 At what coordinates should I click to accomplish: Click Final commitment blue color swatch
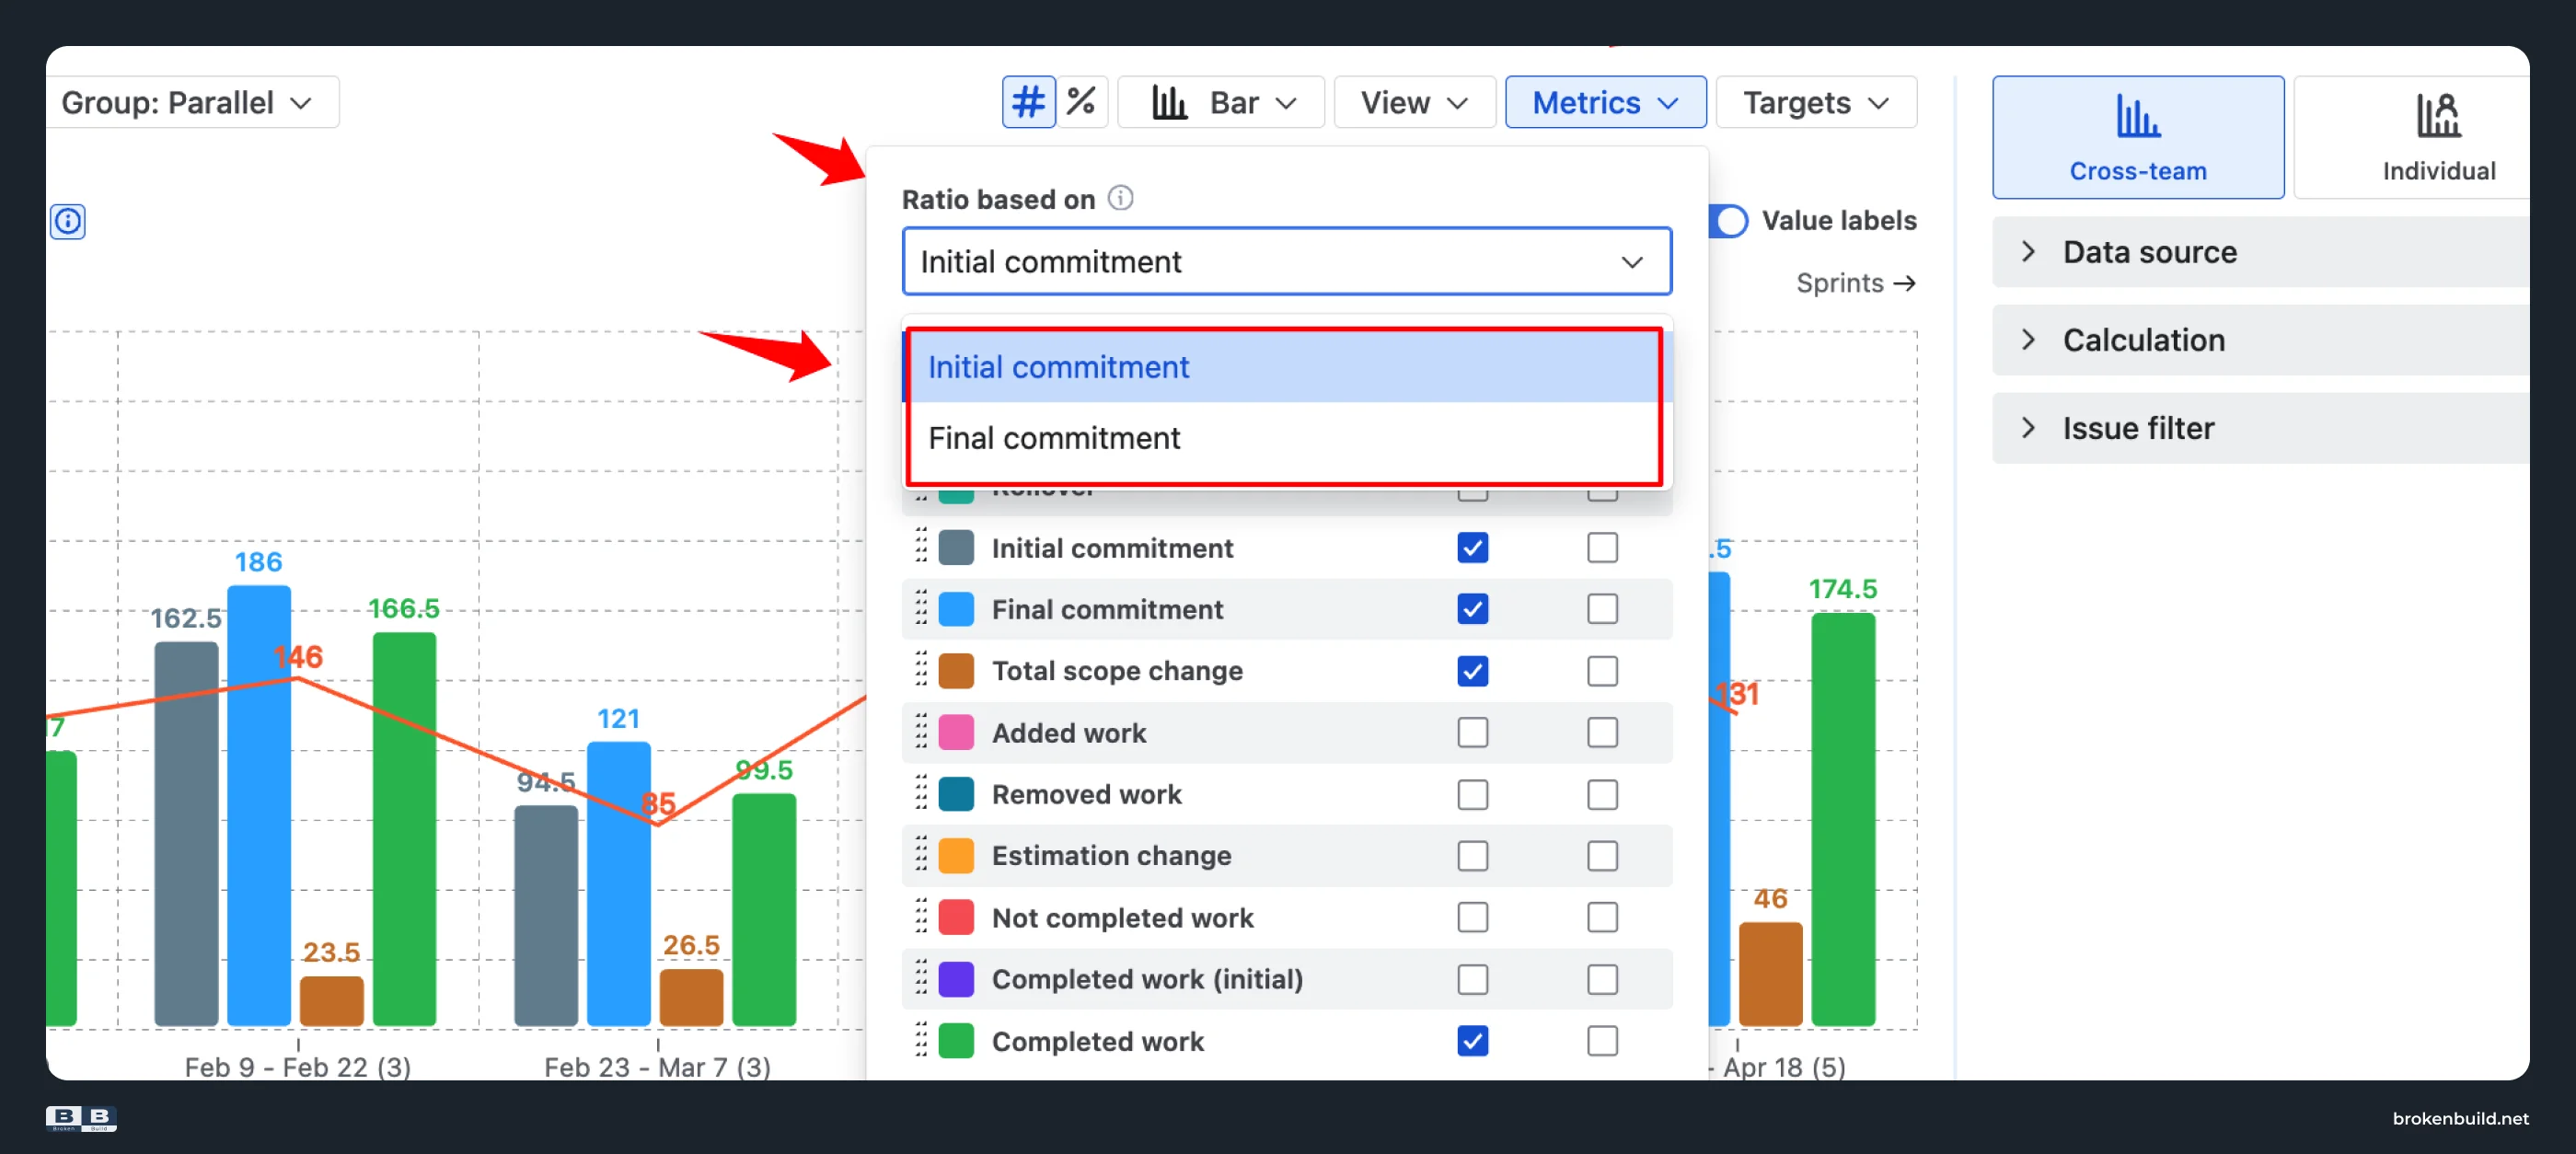coord(956,609)
